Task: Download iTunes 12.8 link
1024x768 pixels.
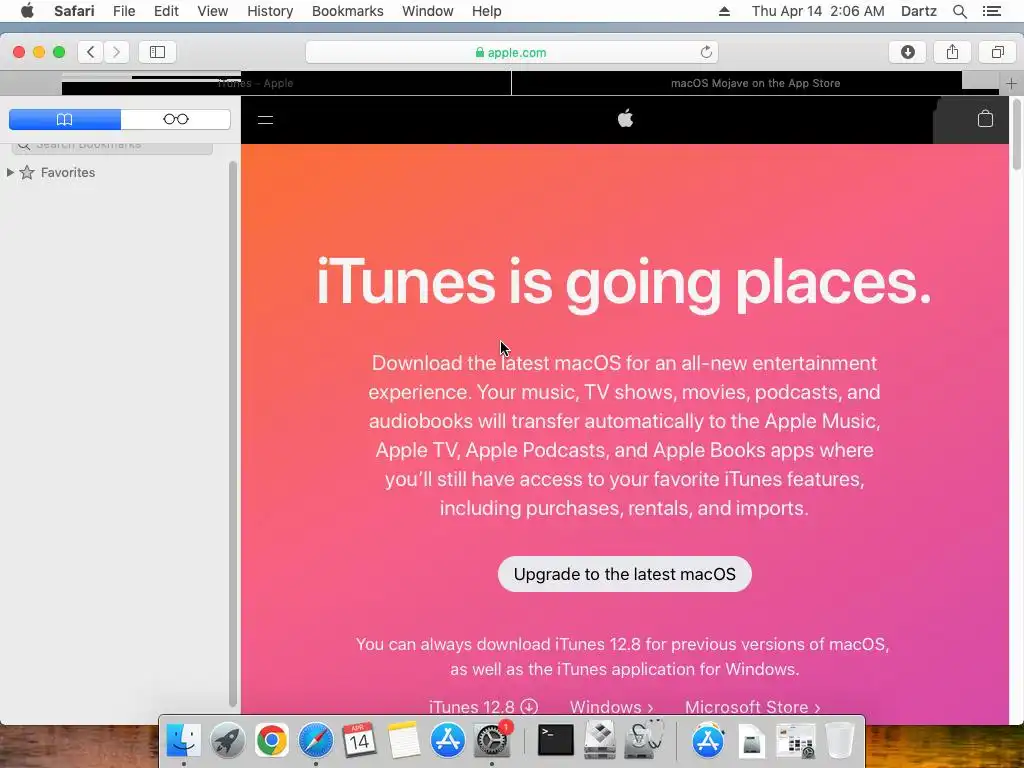Action: click(x=483, y=707)
